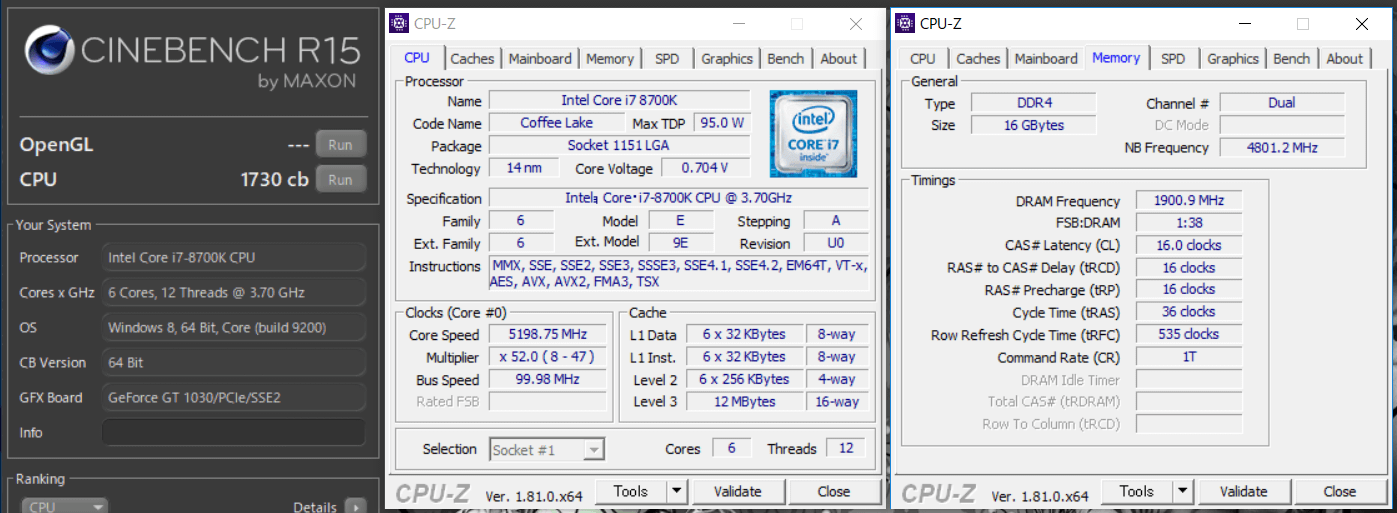
Task: Click the '0.704 V' core voltage value
Action: (704, 168)
